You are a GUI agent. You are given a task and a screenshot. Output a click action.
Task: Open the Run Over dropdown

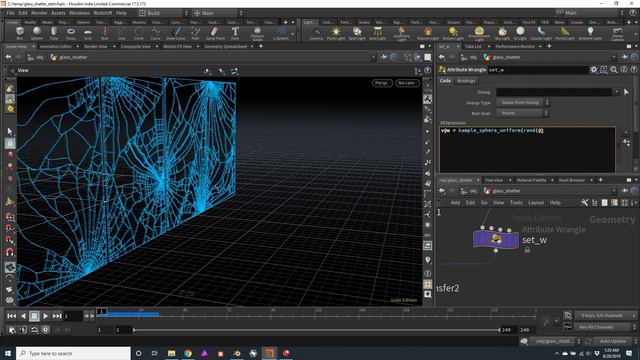click(x=522, y=113)
